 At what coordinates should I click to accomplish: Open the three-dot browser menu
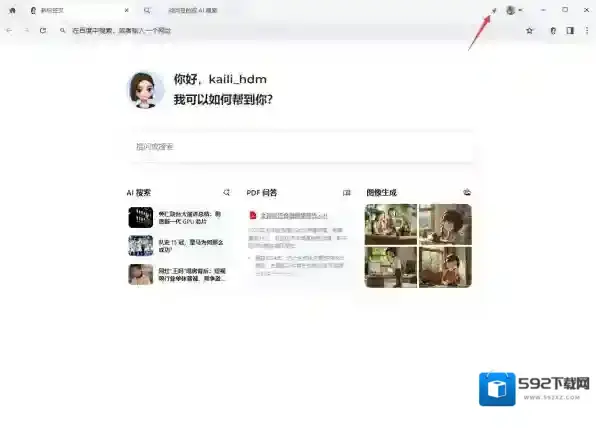pyautogui.click(x=587, y=30)
